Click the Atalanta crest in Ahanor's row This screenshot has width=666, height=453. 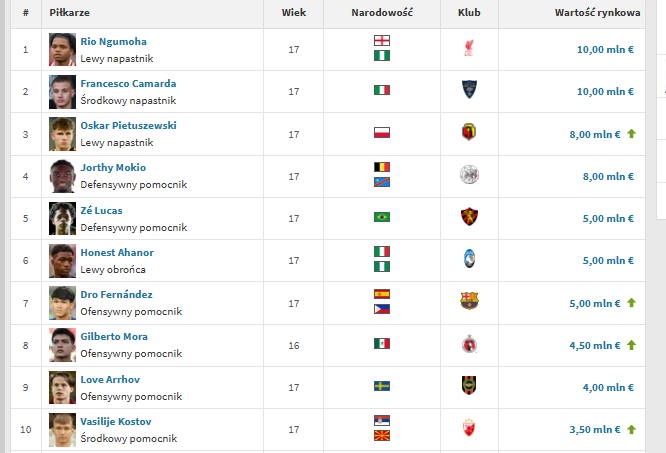click(x=469, y=259)
